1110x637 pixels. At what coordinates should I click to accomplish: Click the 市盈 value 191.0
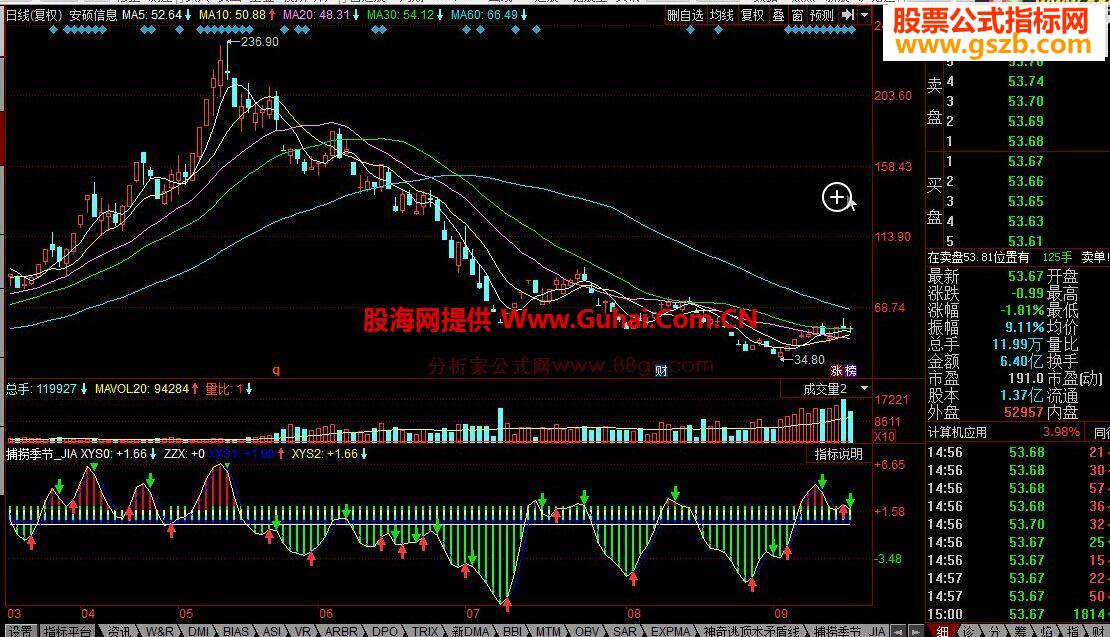pos(1025,379)
